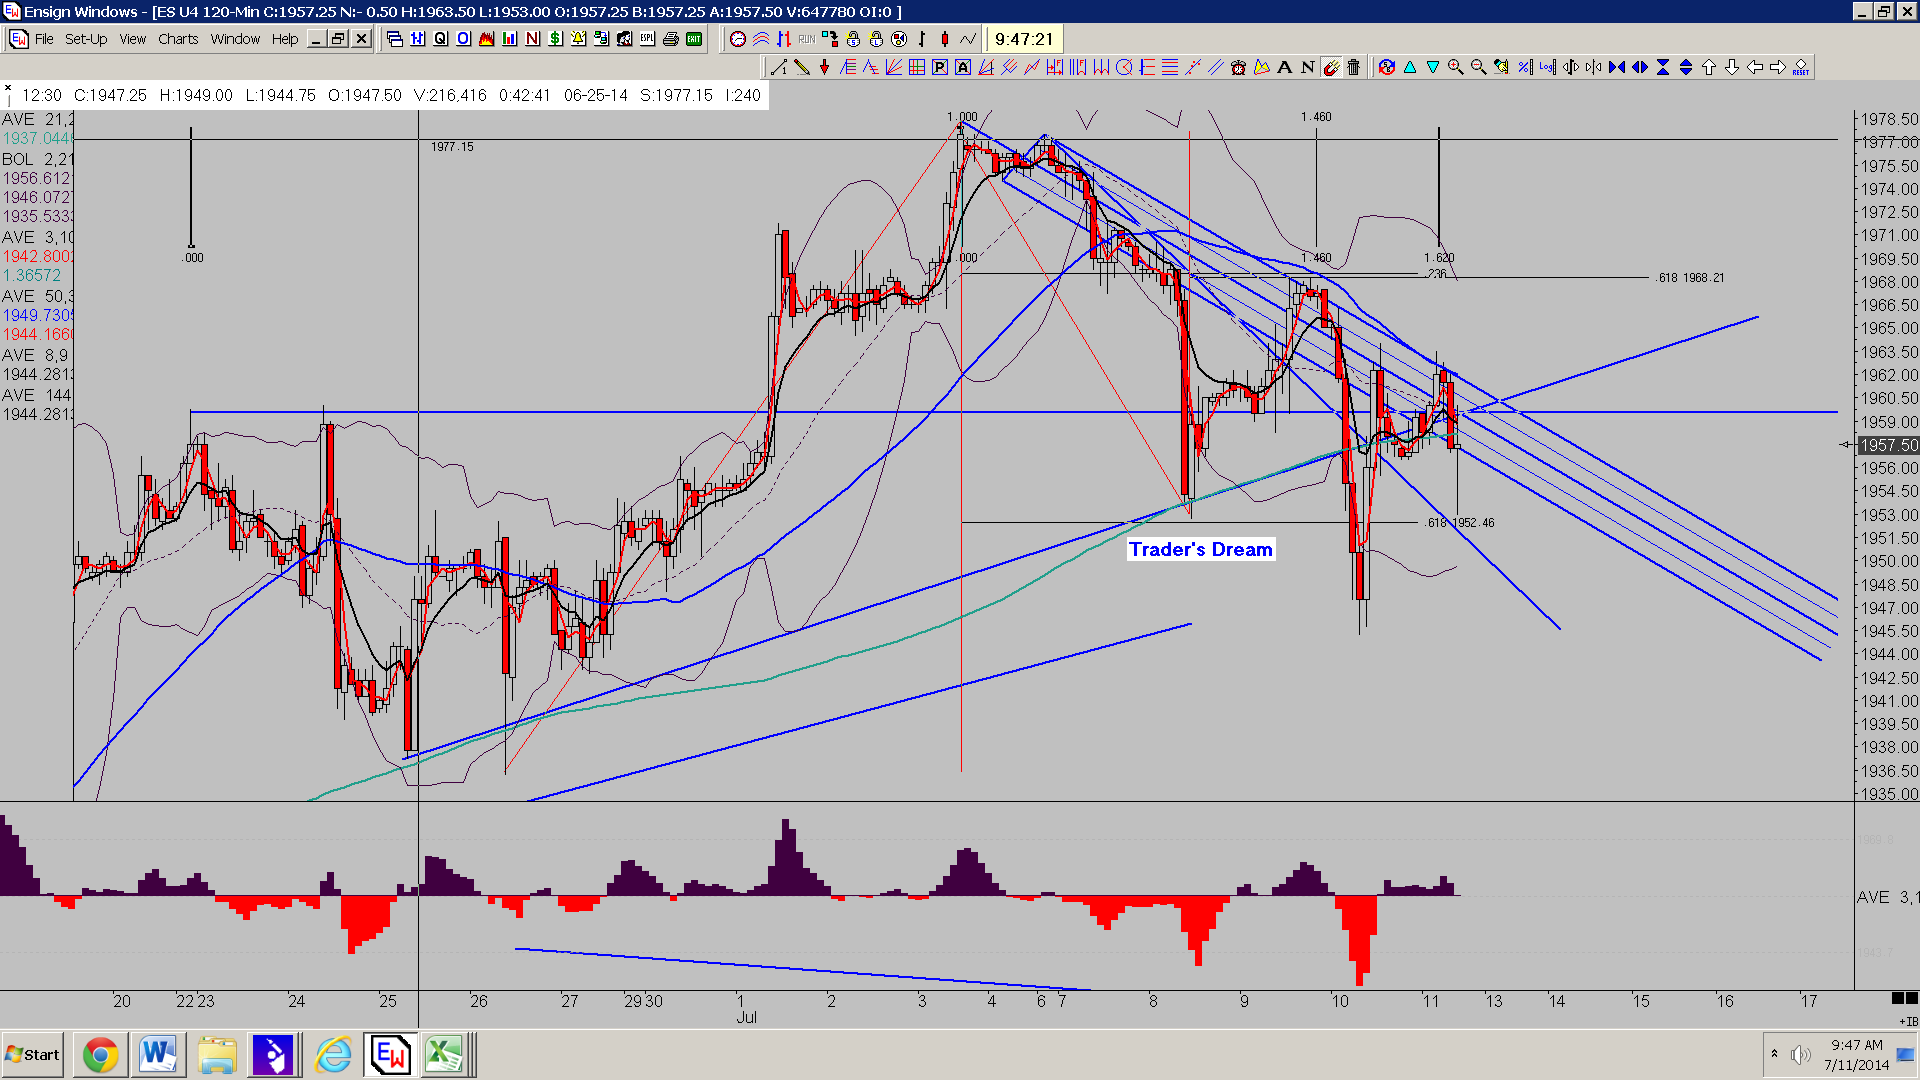The image size is (1920, 1080).
Task: Toggle the Log scale button
Action: click(1547, 67)
